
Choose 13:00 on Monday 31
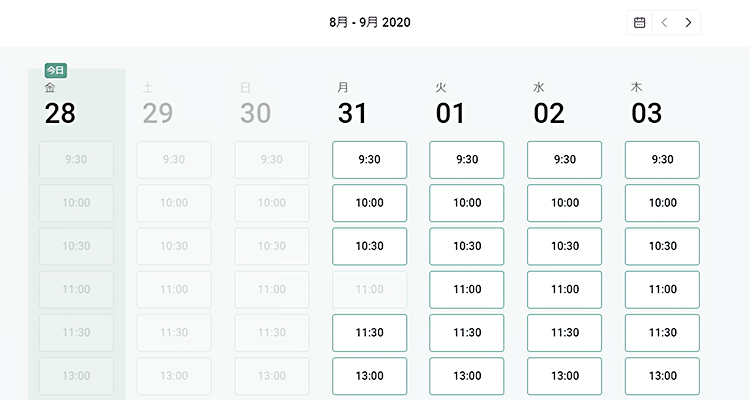point(369,376)
